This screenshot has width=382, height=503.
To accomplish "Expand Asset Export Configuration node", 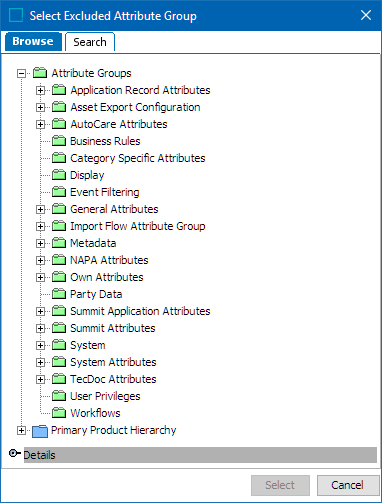I will click(x=40, y=107).
